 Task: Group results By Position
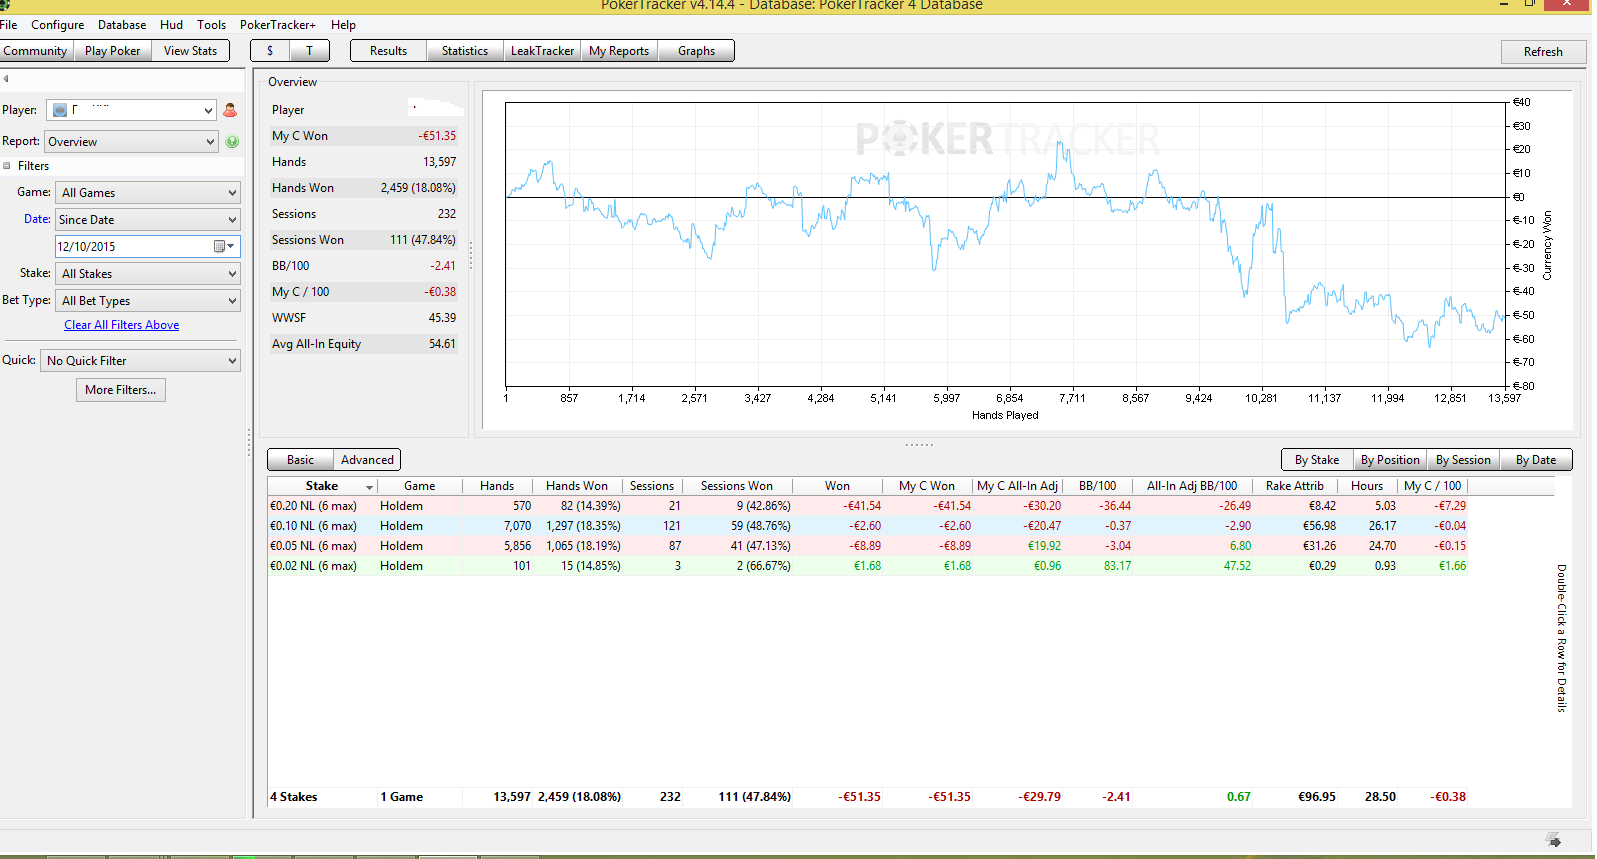pos(1390,460)
